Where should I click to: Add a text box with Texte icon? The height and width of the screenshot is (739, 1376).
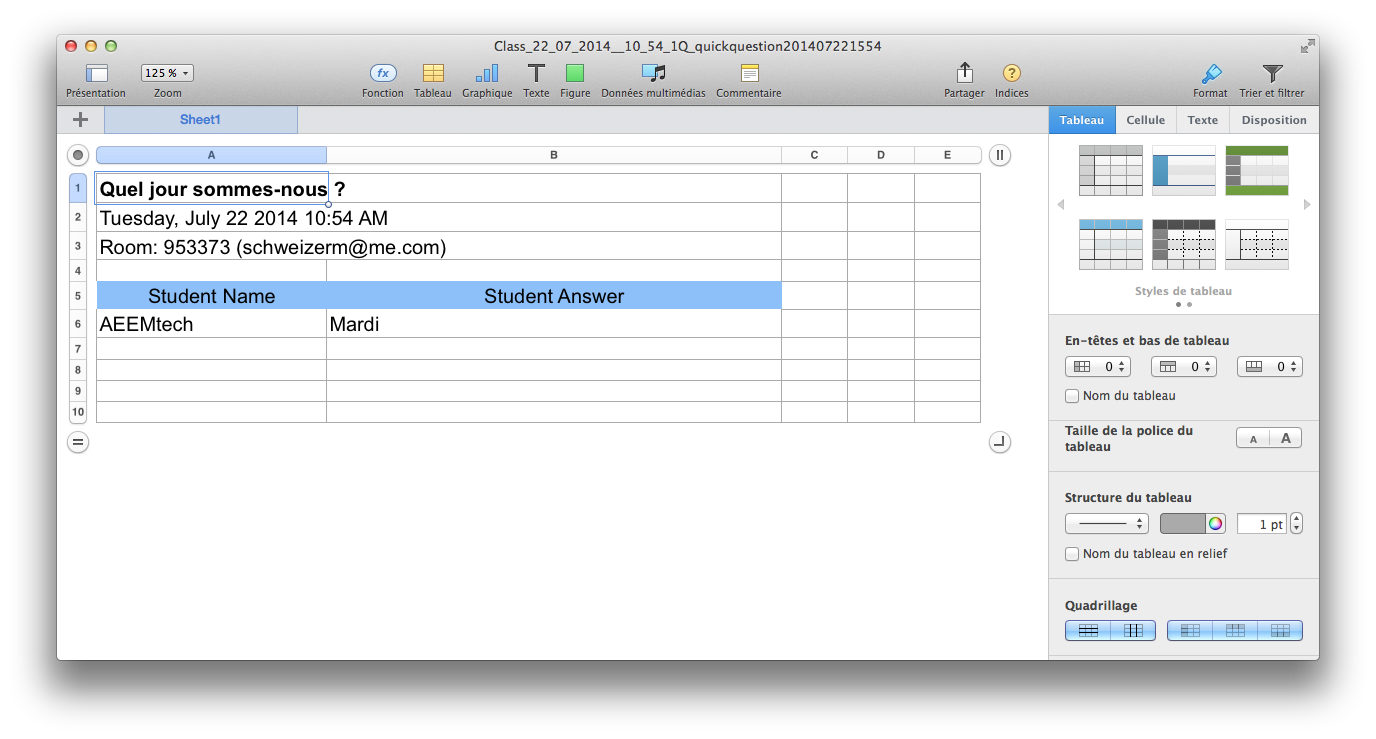536,73
